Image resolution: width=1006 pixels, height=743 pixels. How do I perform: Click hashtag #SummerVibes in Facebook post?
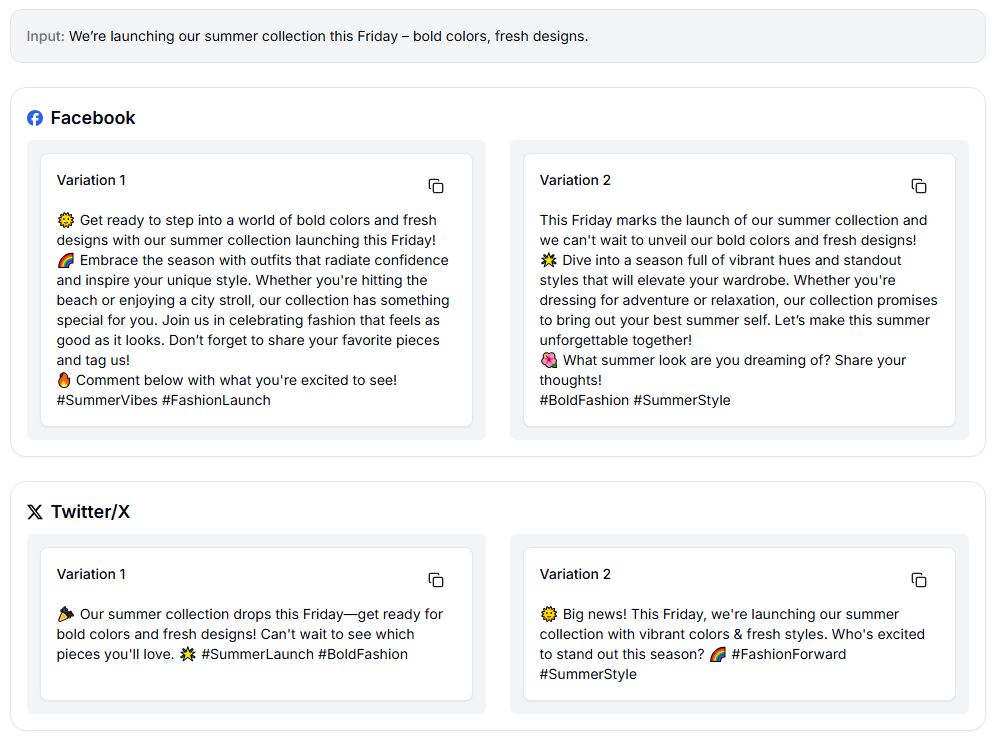click(107, 400)
